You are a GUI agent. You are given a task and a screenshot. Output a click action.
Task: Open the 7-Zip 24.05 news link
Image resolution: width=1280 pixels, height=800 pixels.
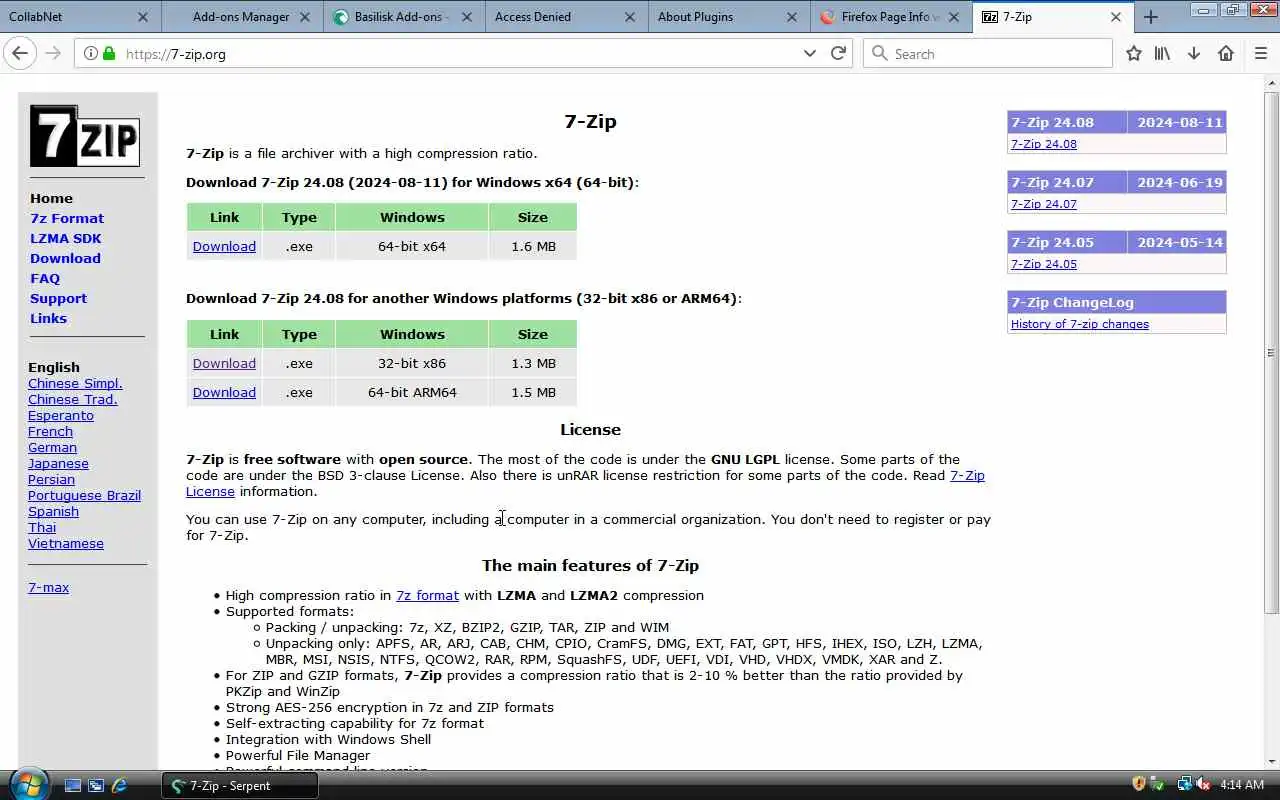coord(1044,264)
